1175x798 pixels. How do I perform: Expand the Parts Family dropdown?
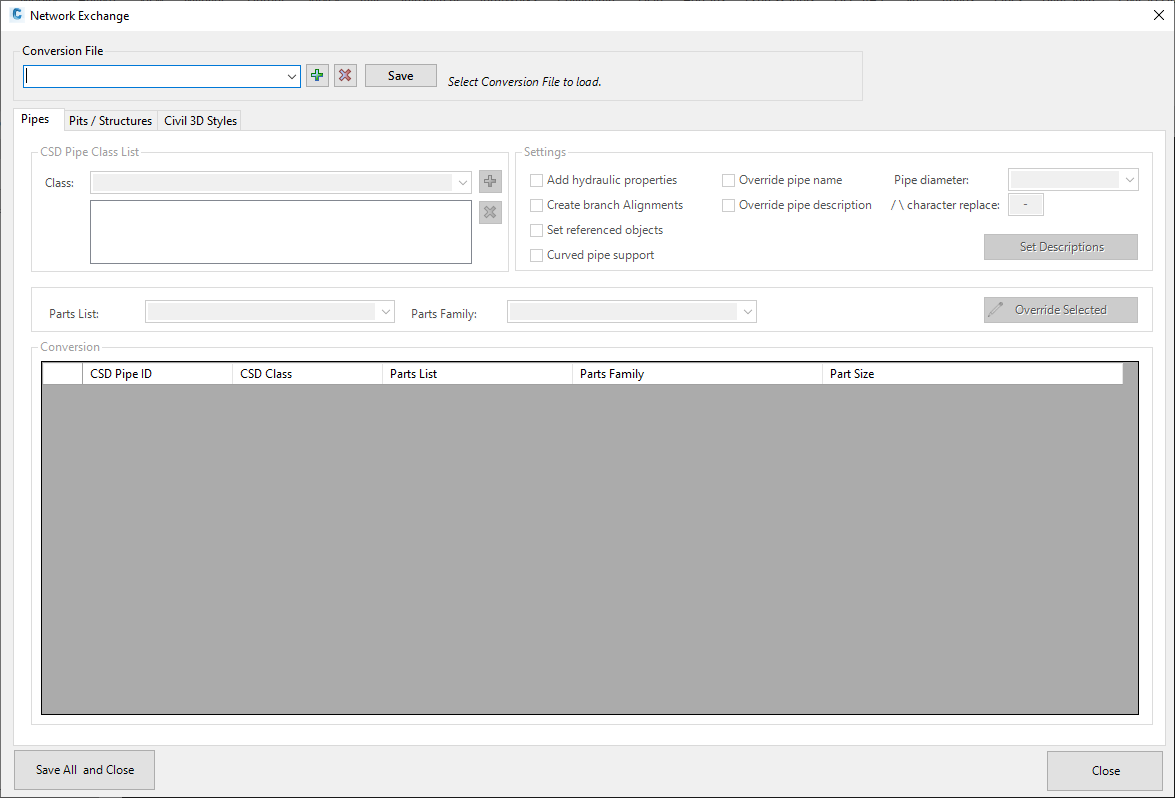(746, 312)
